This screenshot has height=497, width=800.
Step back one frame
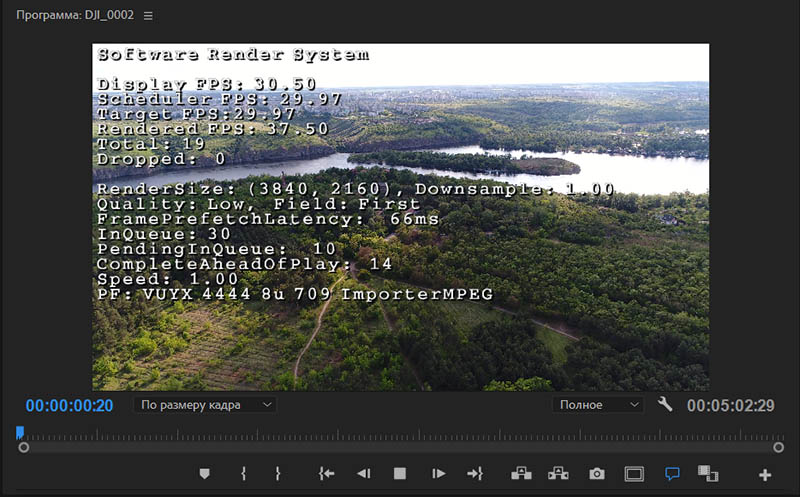coord(364,474)
